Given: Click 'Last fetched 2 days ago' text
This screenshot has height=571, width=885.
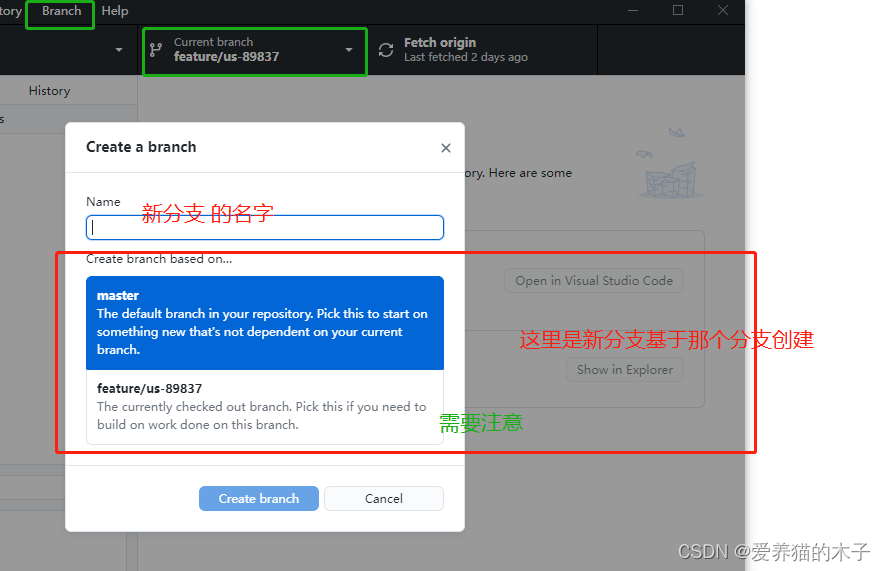Looking at the screenshot, I should pos(466,57).
